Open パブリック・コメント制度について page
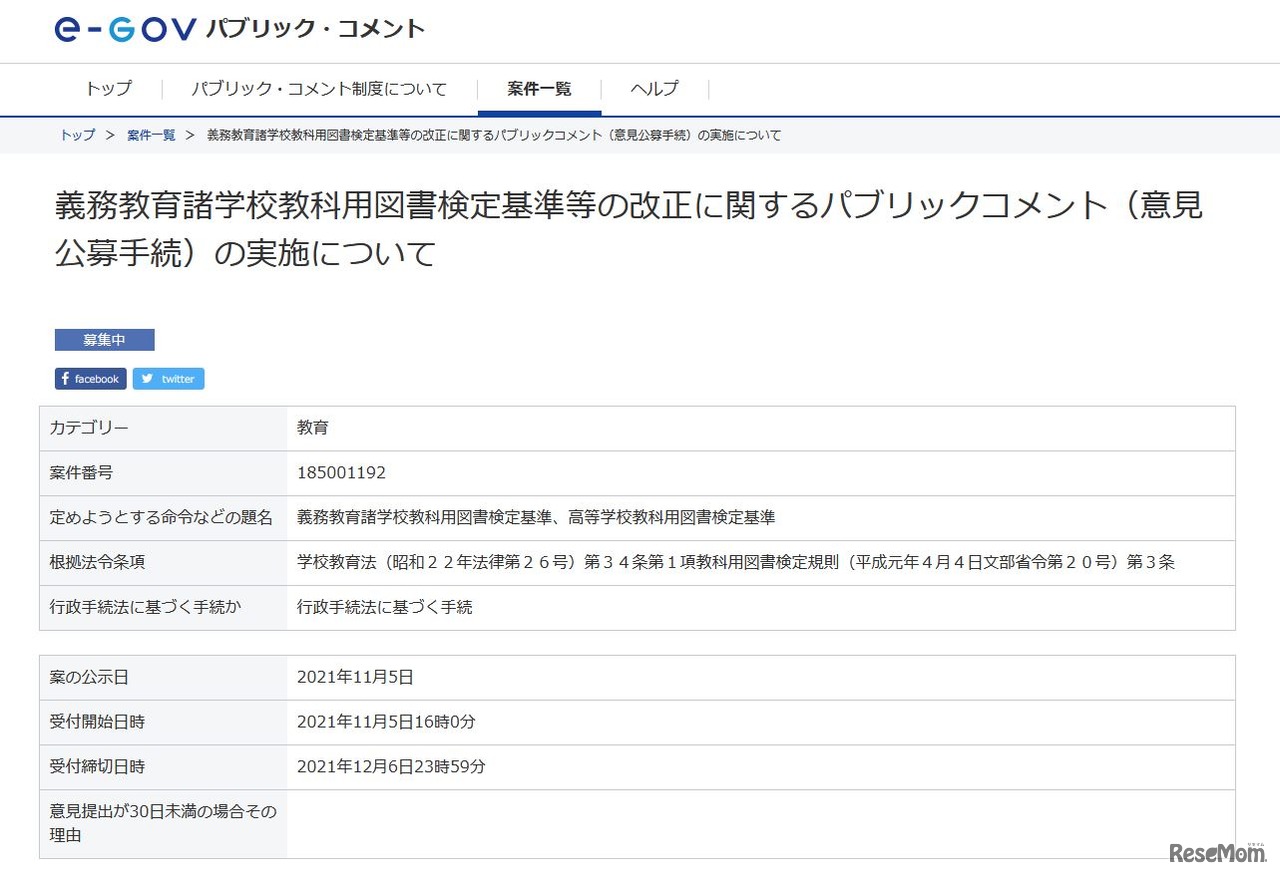 pyautogui.click(x=318, y=88)
